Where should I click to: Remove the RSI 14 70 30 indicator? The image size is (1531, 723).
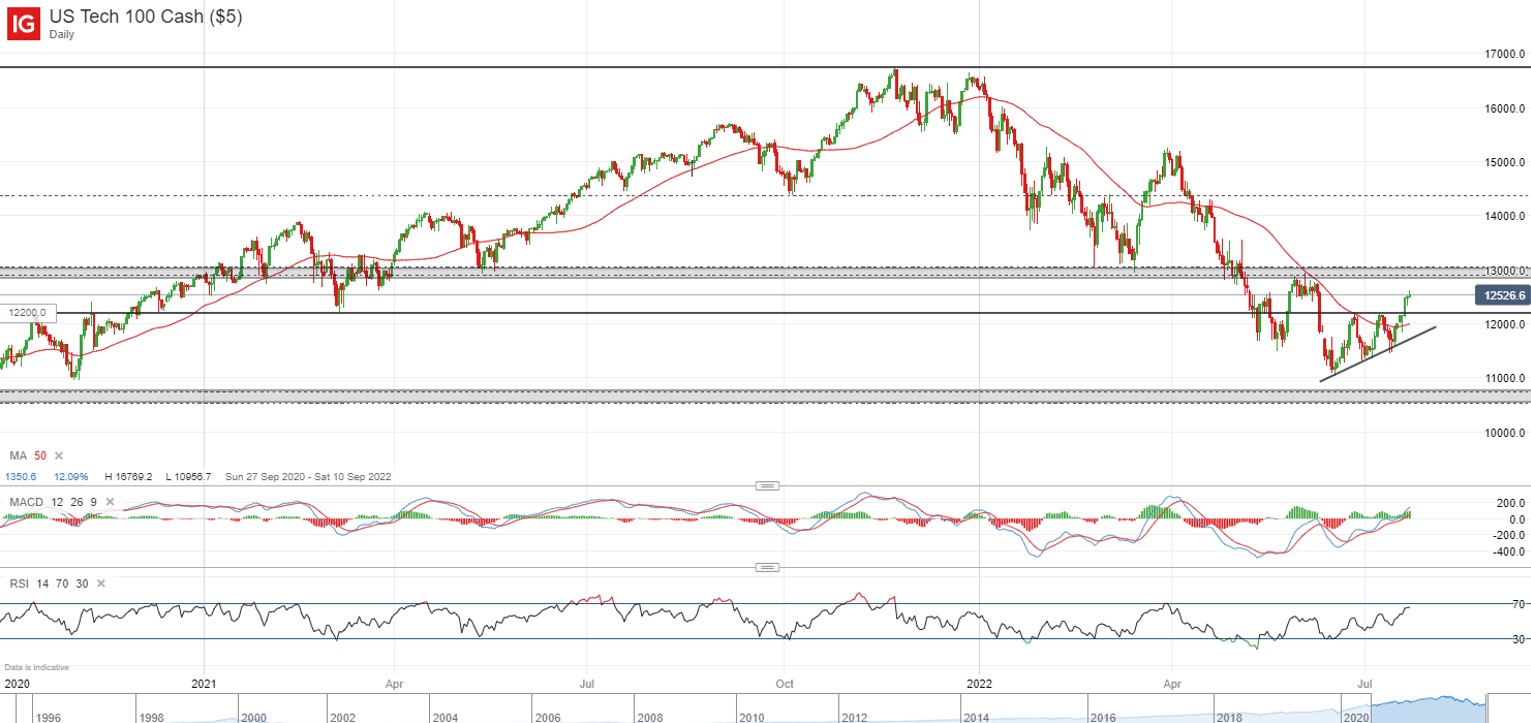99,582
